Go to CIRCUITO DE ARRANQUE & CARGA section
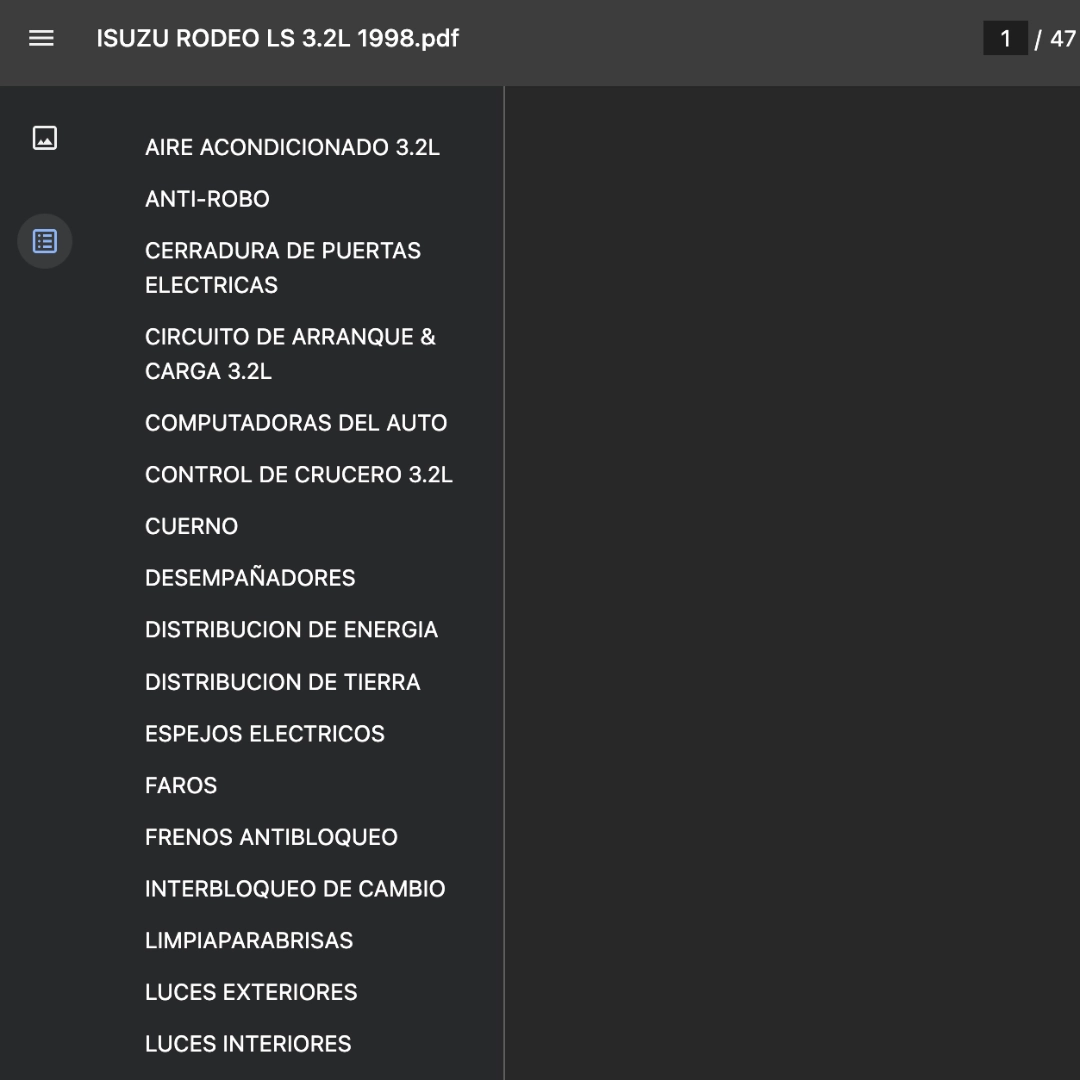1080x1080 pixels. pos(291,354)
